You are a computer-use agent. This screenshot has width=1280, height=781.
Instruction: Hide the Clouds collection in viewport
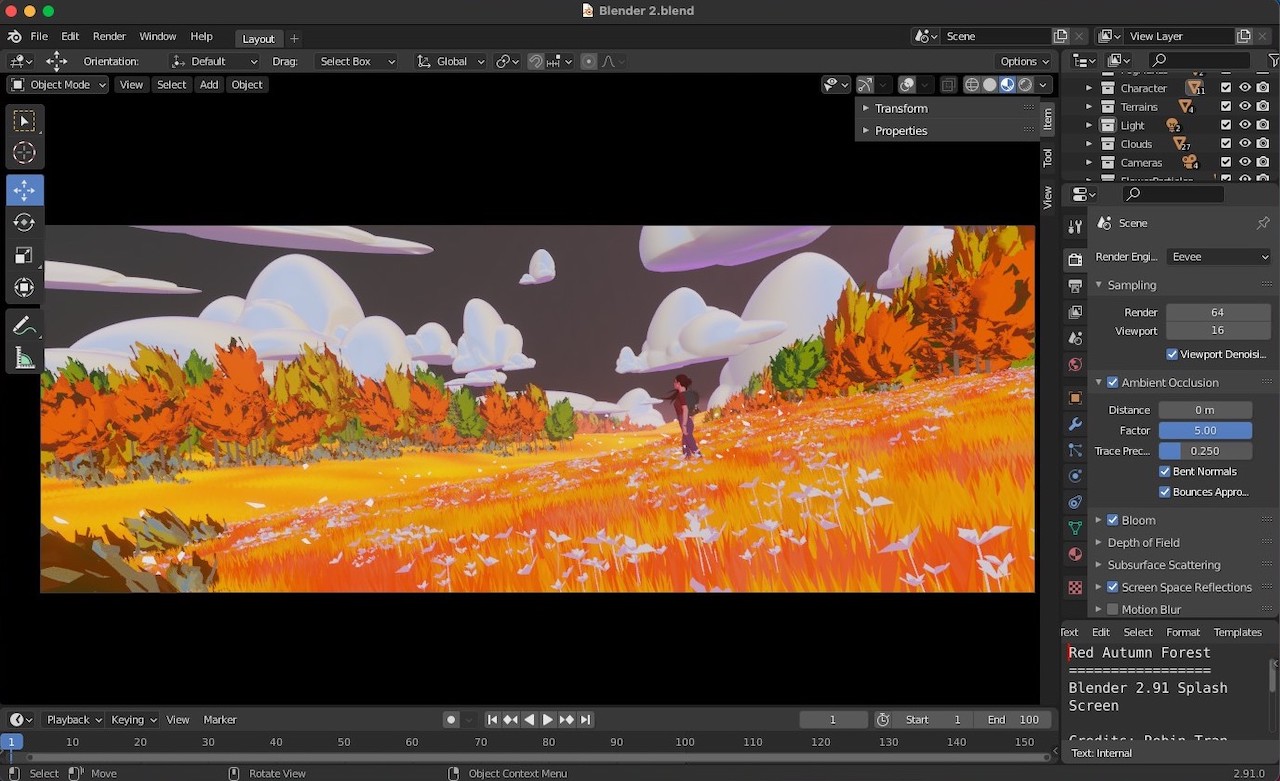pos(1245,143)
